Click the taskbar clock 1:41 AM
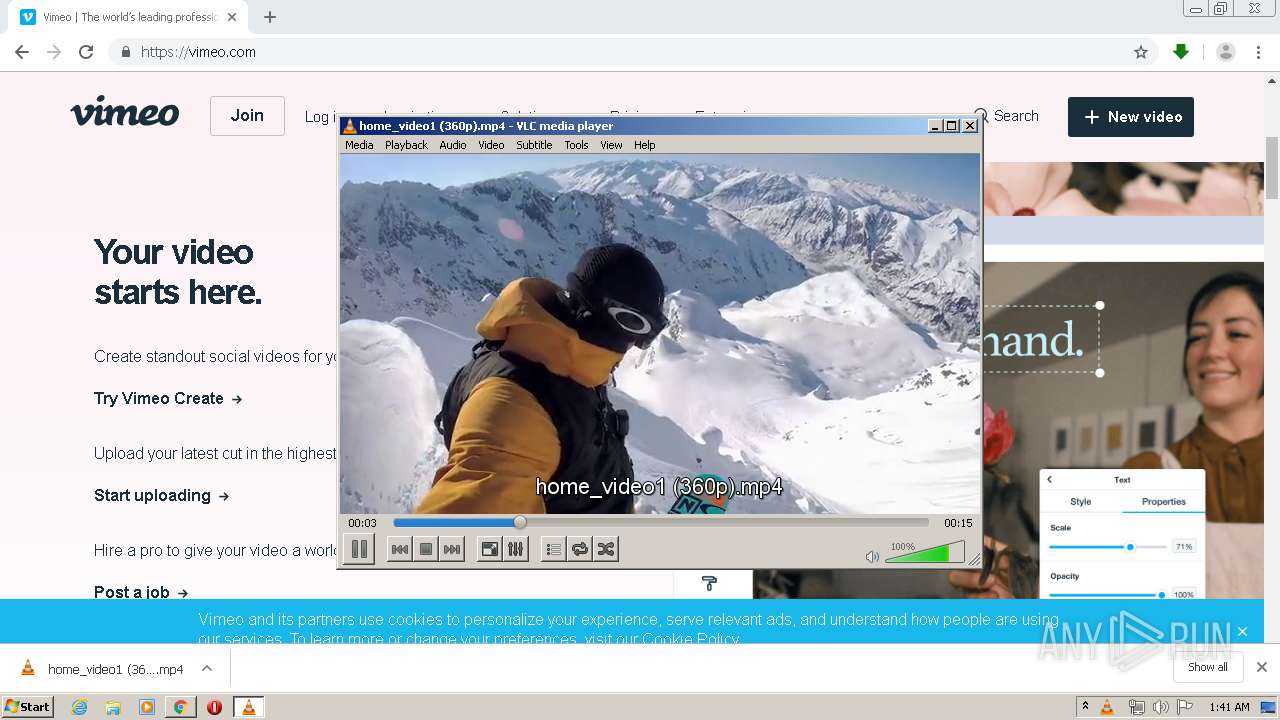 click(x=1229, y=707)
